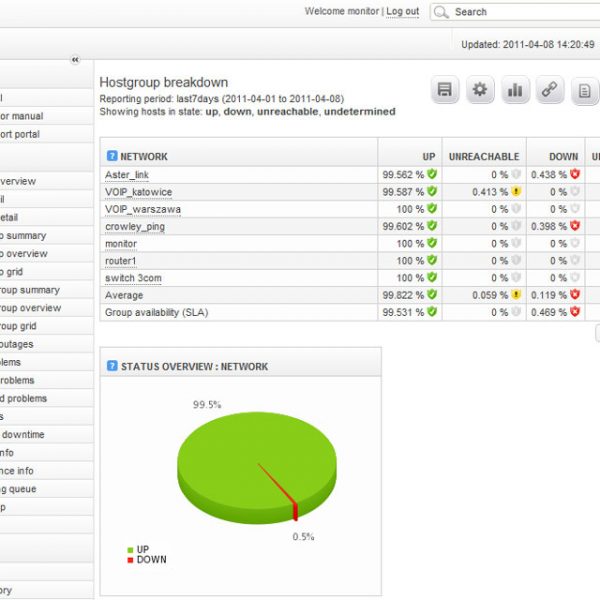Viewport: 600px width, 600px height.
Task: Click the document page icon button
Action: point(583,90)
